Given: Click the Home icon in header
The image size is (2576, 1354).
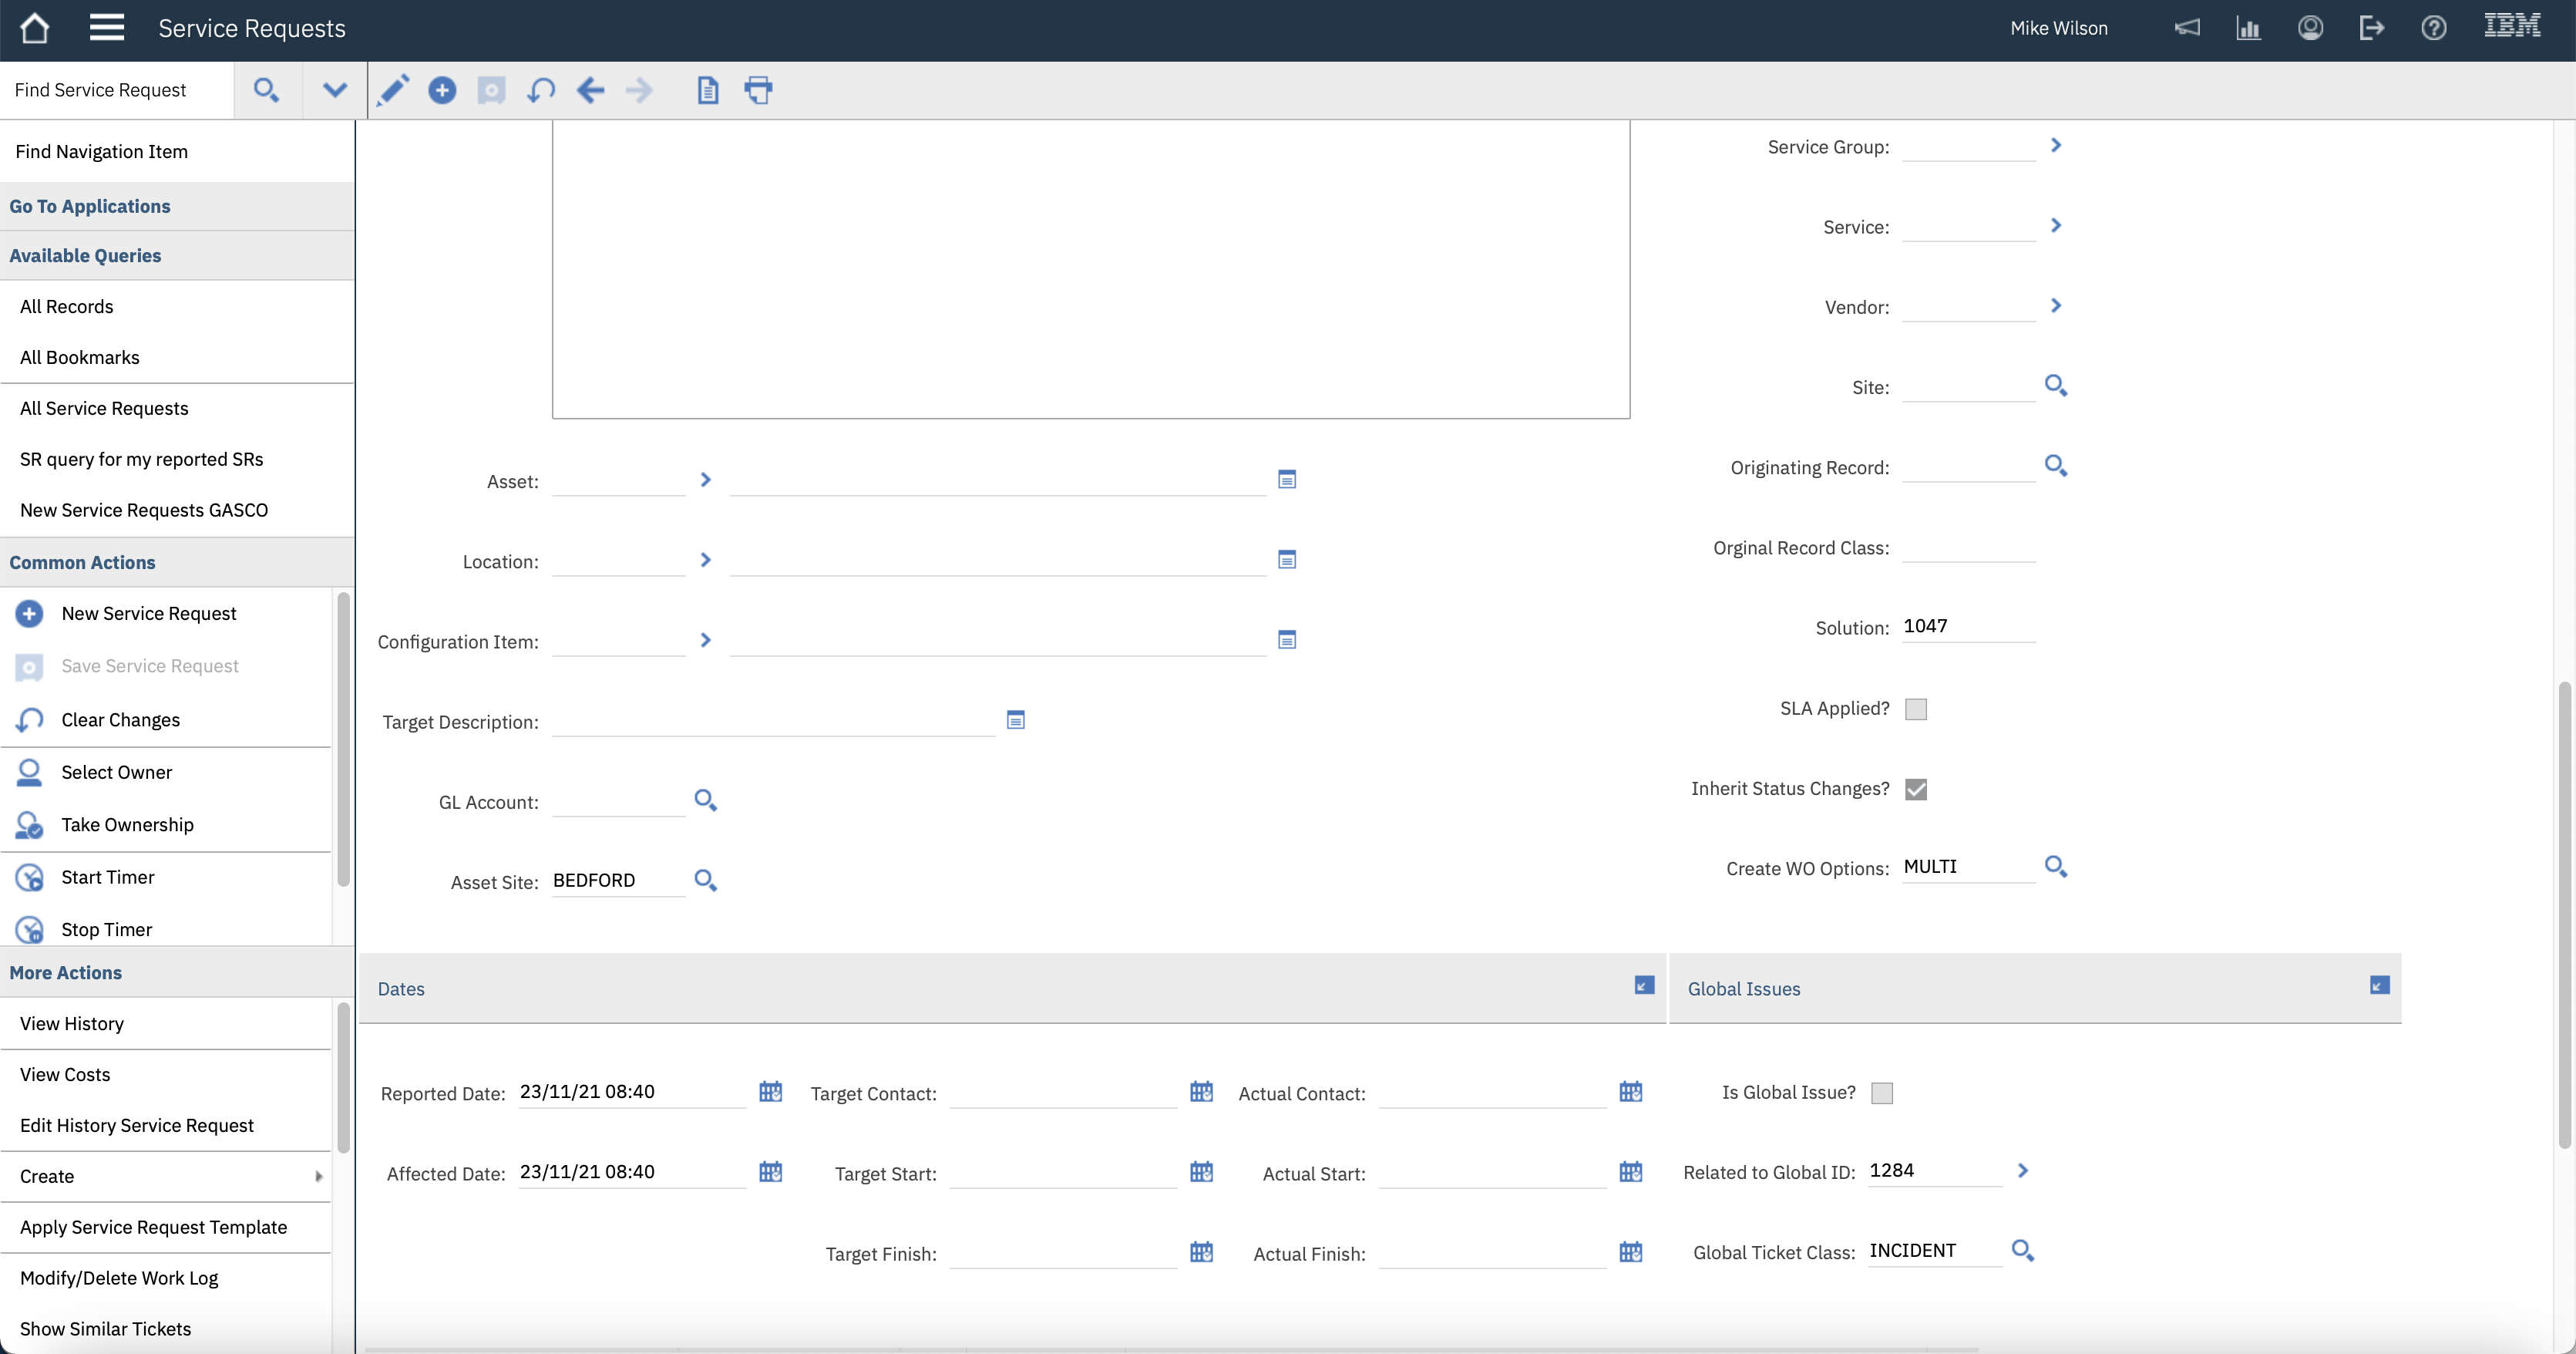Looking at the screenshot, I should tap(34, 28).
